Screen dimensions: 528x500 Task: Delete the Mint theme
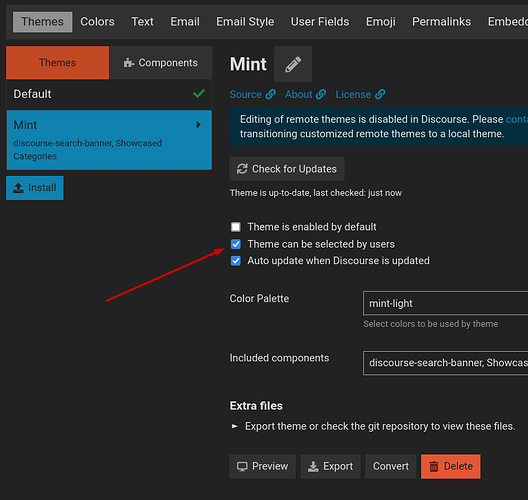click(x=451, y=466)
